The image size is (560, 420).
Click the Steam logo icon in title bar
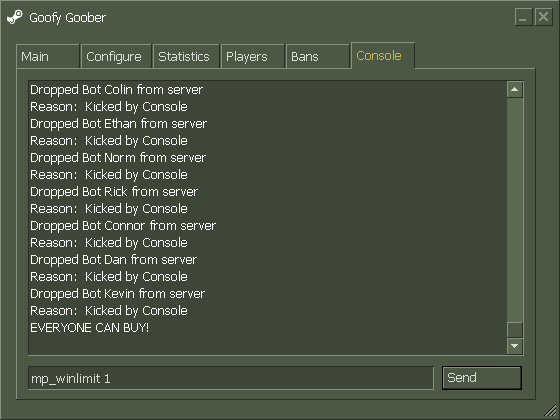[15, 17]
